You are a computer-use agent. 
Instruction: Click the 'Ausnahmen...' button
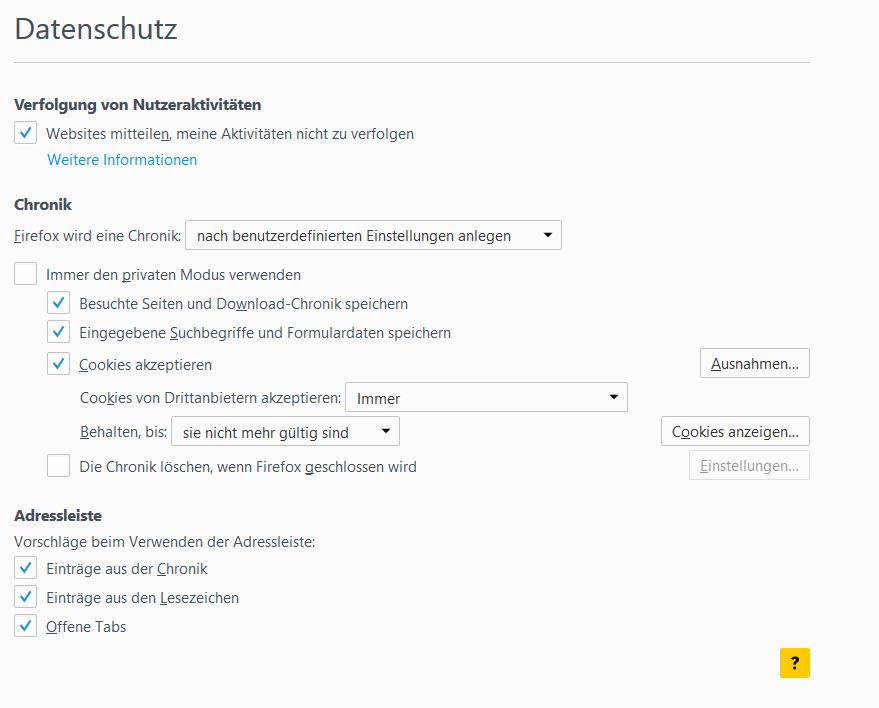(754, 364)
